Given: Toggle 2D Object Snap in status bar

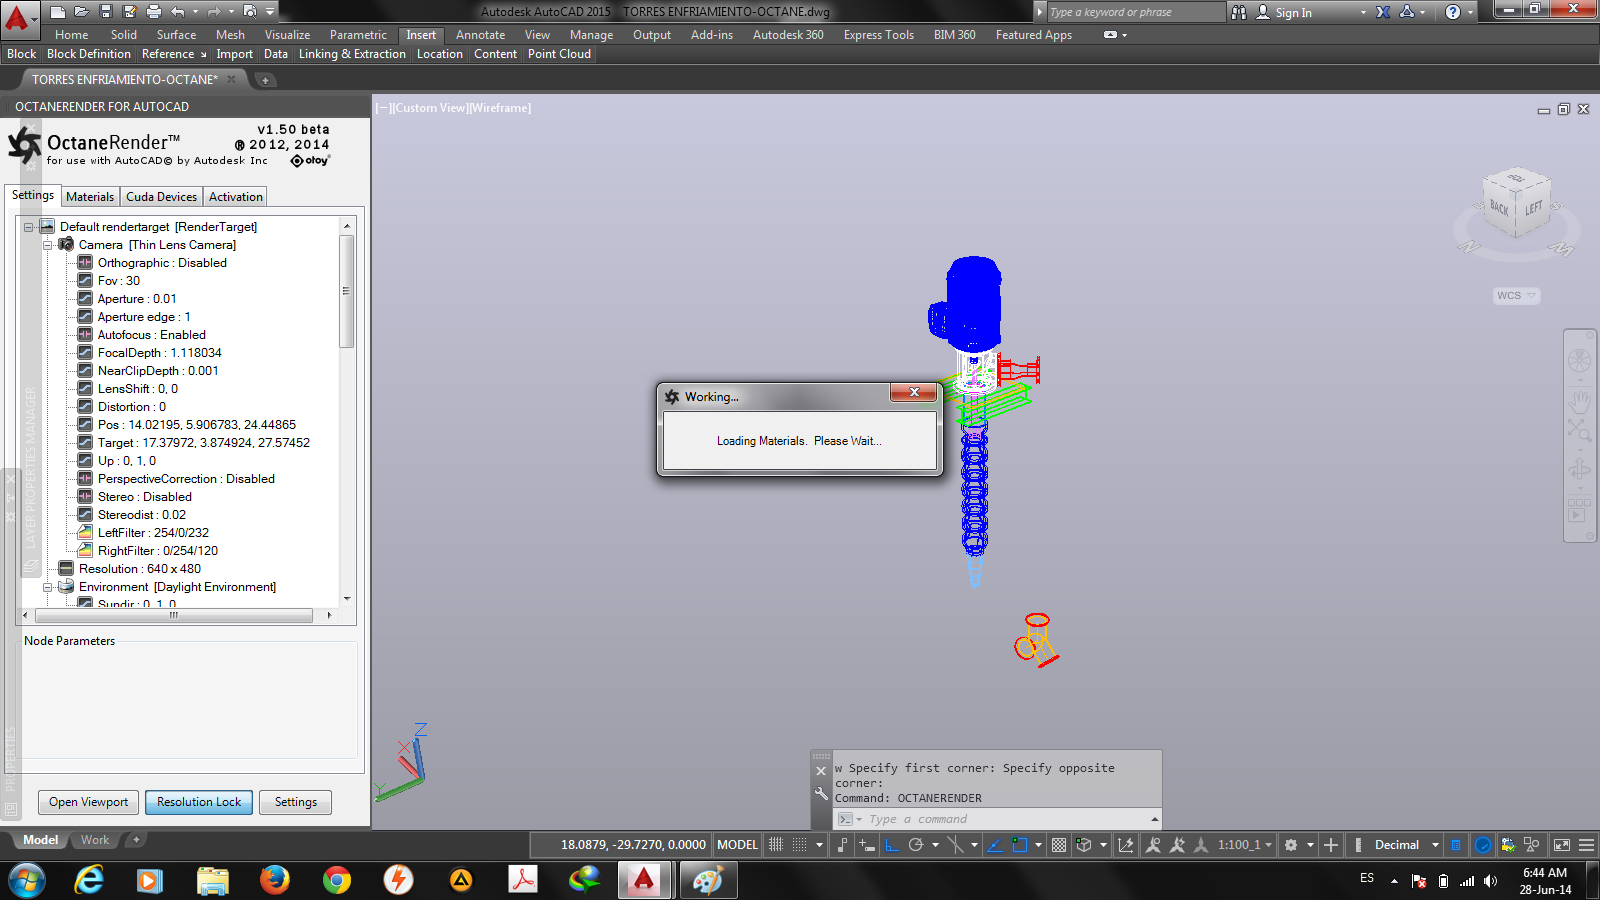Looking at the screenshot, I should pos(1020,845).
